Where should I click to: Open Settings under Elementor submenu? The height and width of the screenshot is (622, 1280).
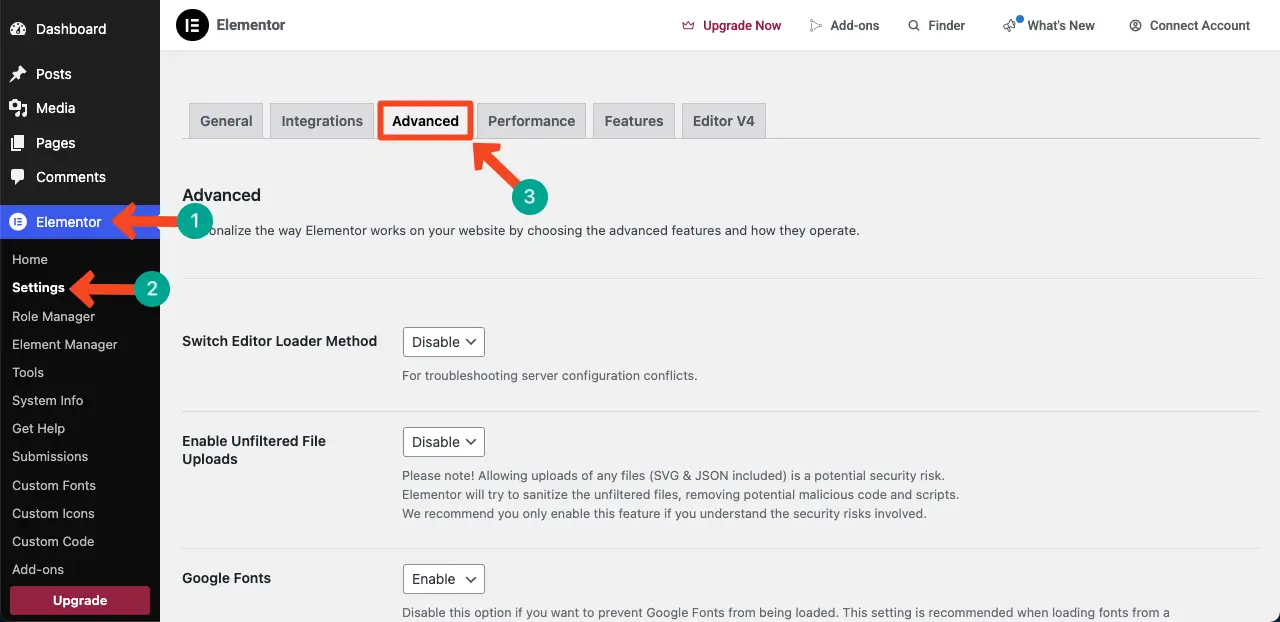38,287
